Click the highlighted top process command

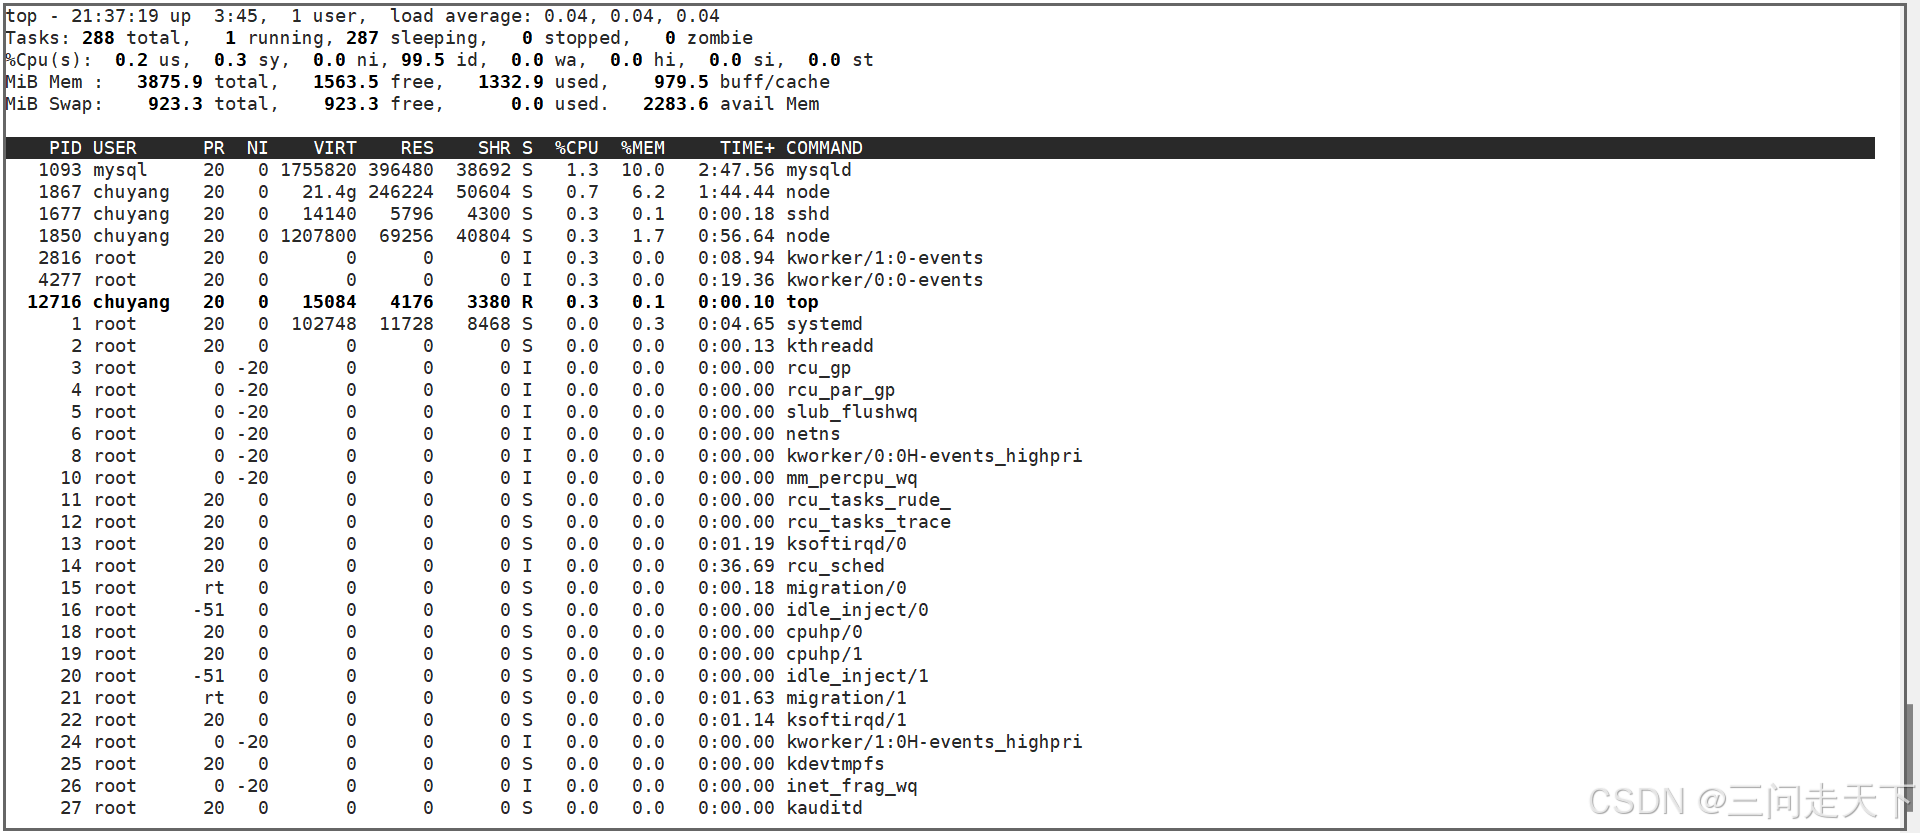tap(802, 302)
